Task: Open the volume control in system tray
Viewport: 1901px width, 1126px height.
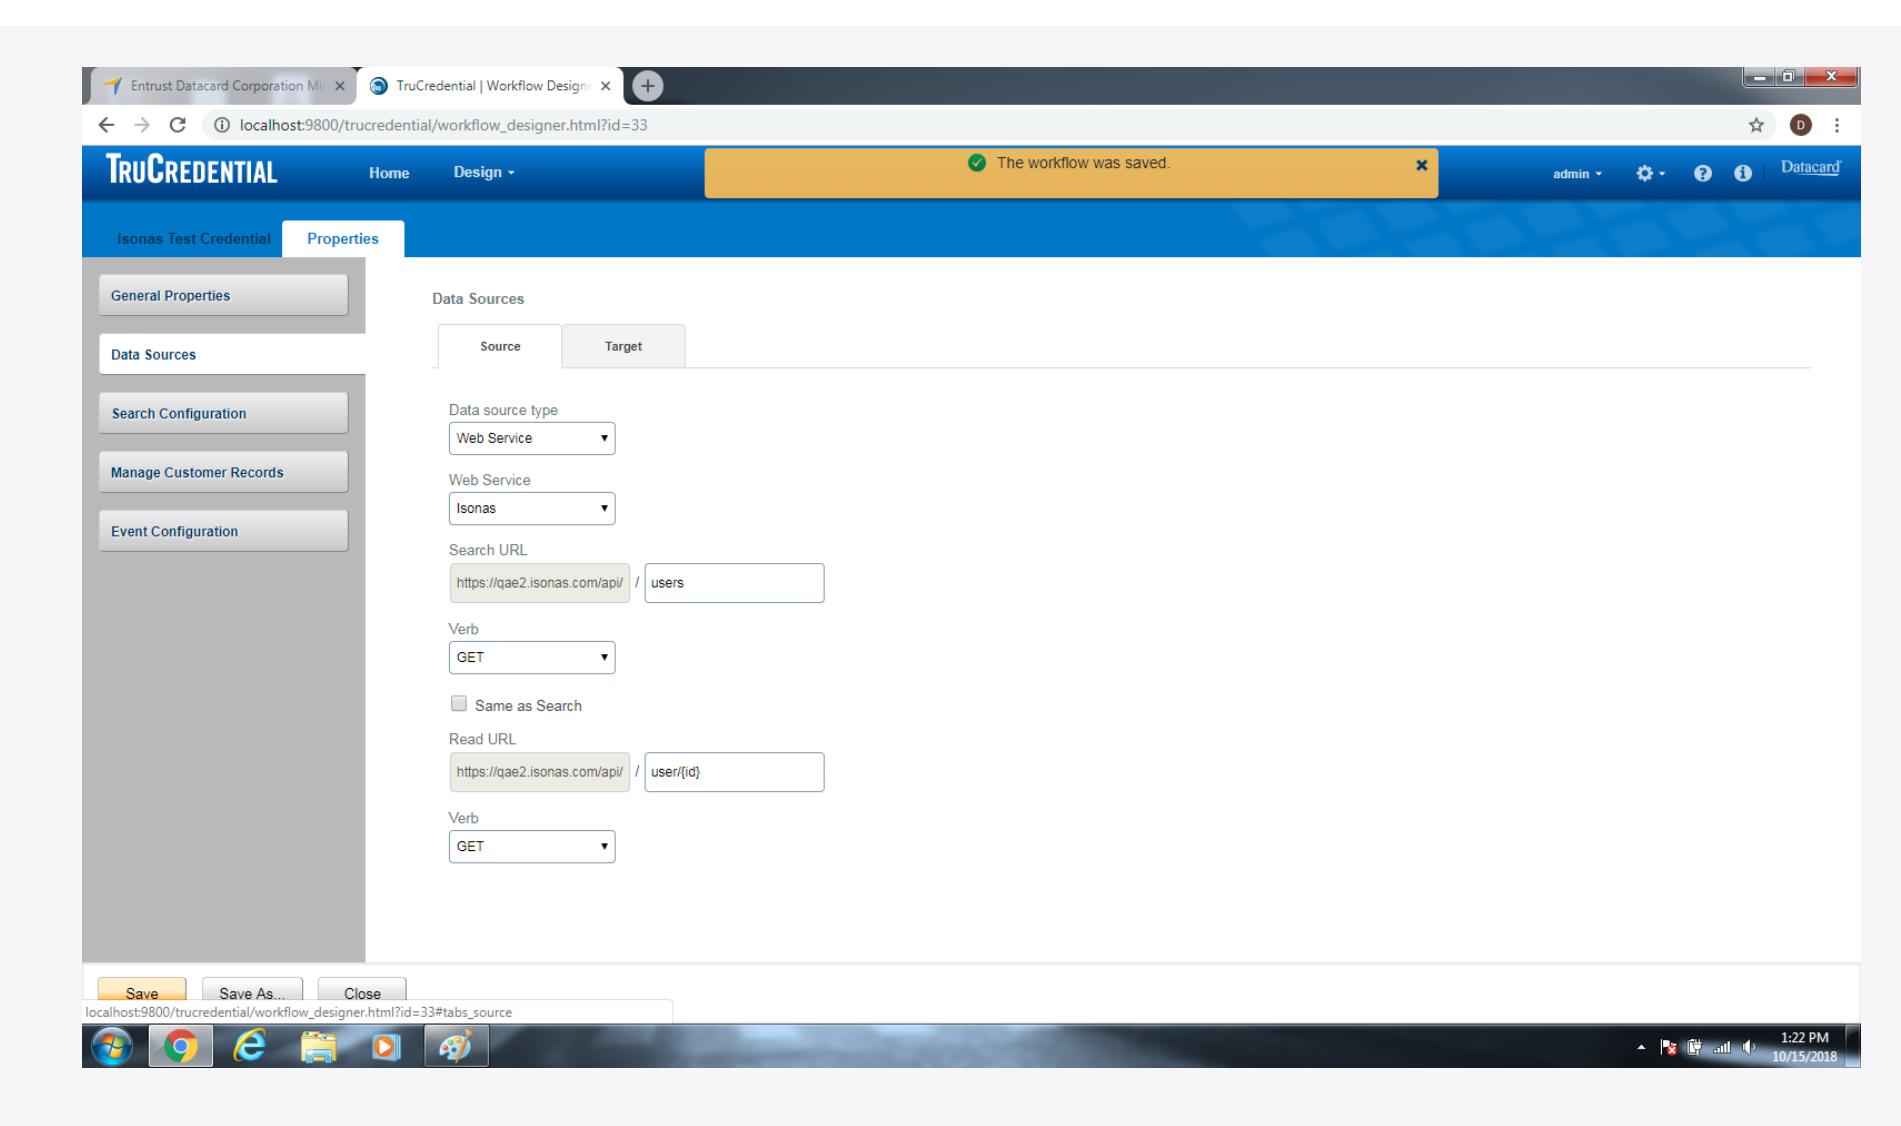Action: [1749, 1047]
